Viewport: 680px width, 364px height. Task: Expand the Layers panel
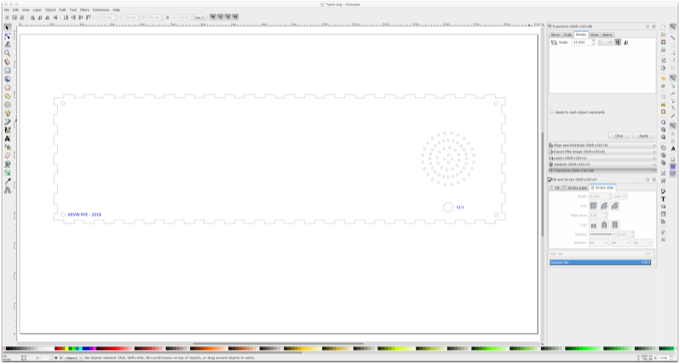(602, 158)
